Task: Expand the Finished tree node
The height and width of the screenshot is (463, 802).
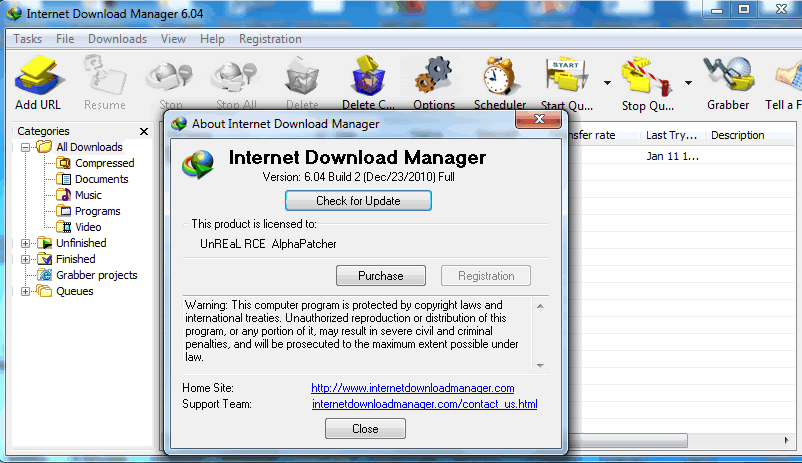Action: click(x=25, y=259)
